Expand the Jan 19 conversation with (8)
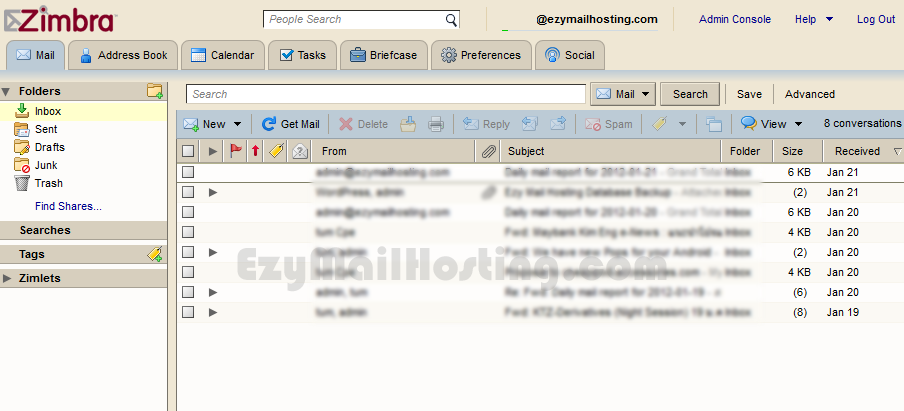Viewport: 904px width, 411px height. tap(213, 312)
